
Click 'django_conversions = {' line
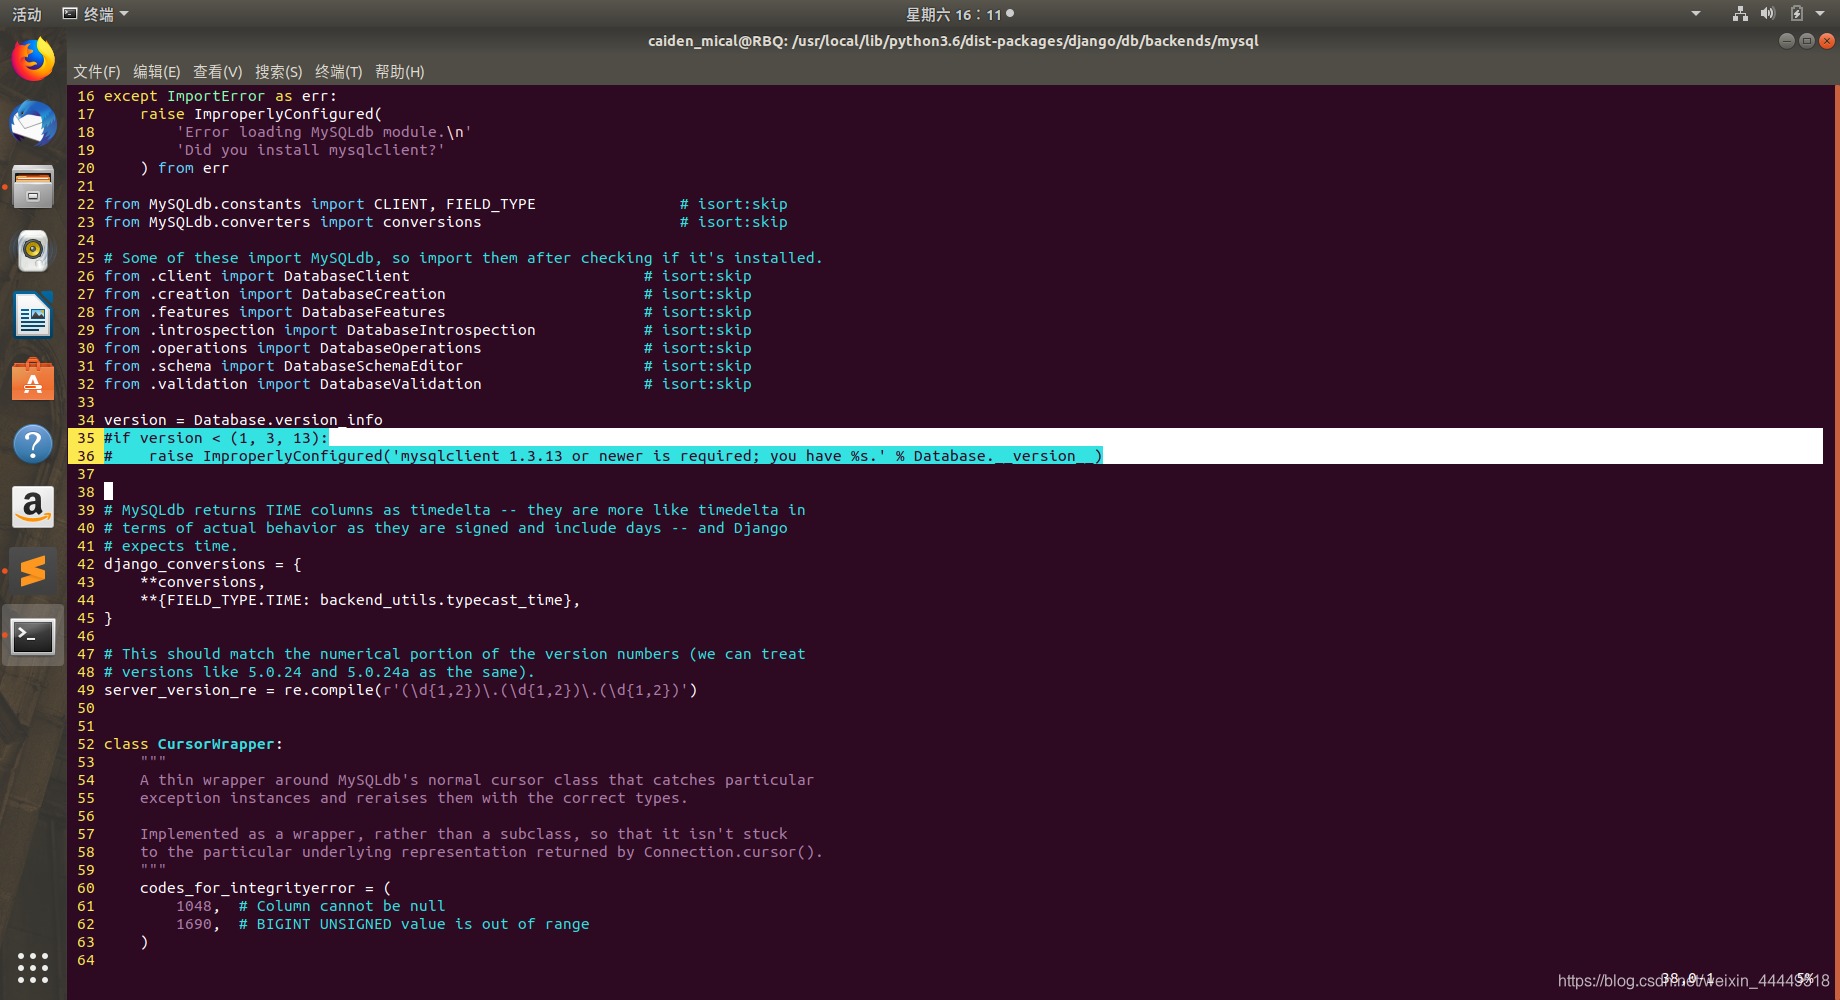pos(203,564)
